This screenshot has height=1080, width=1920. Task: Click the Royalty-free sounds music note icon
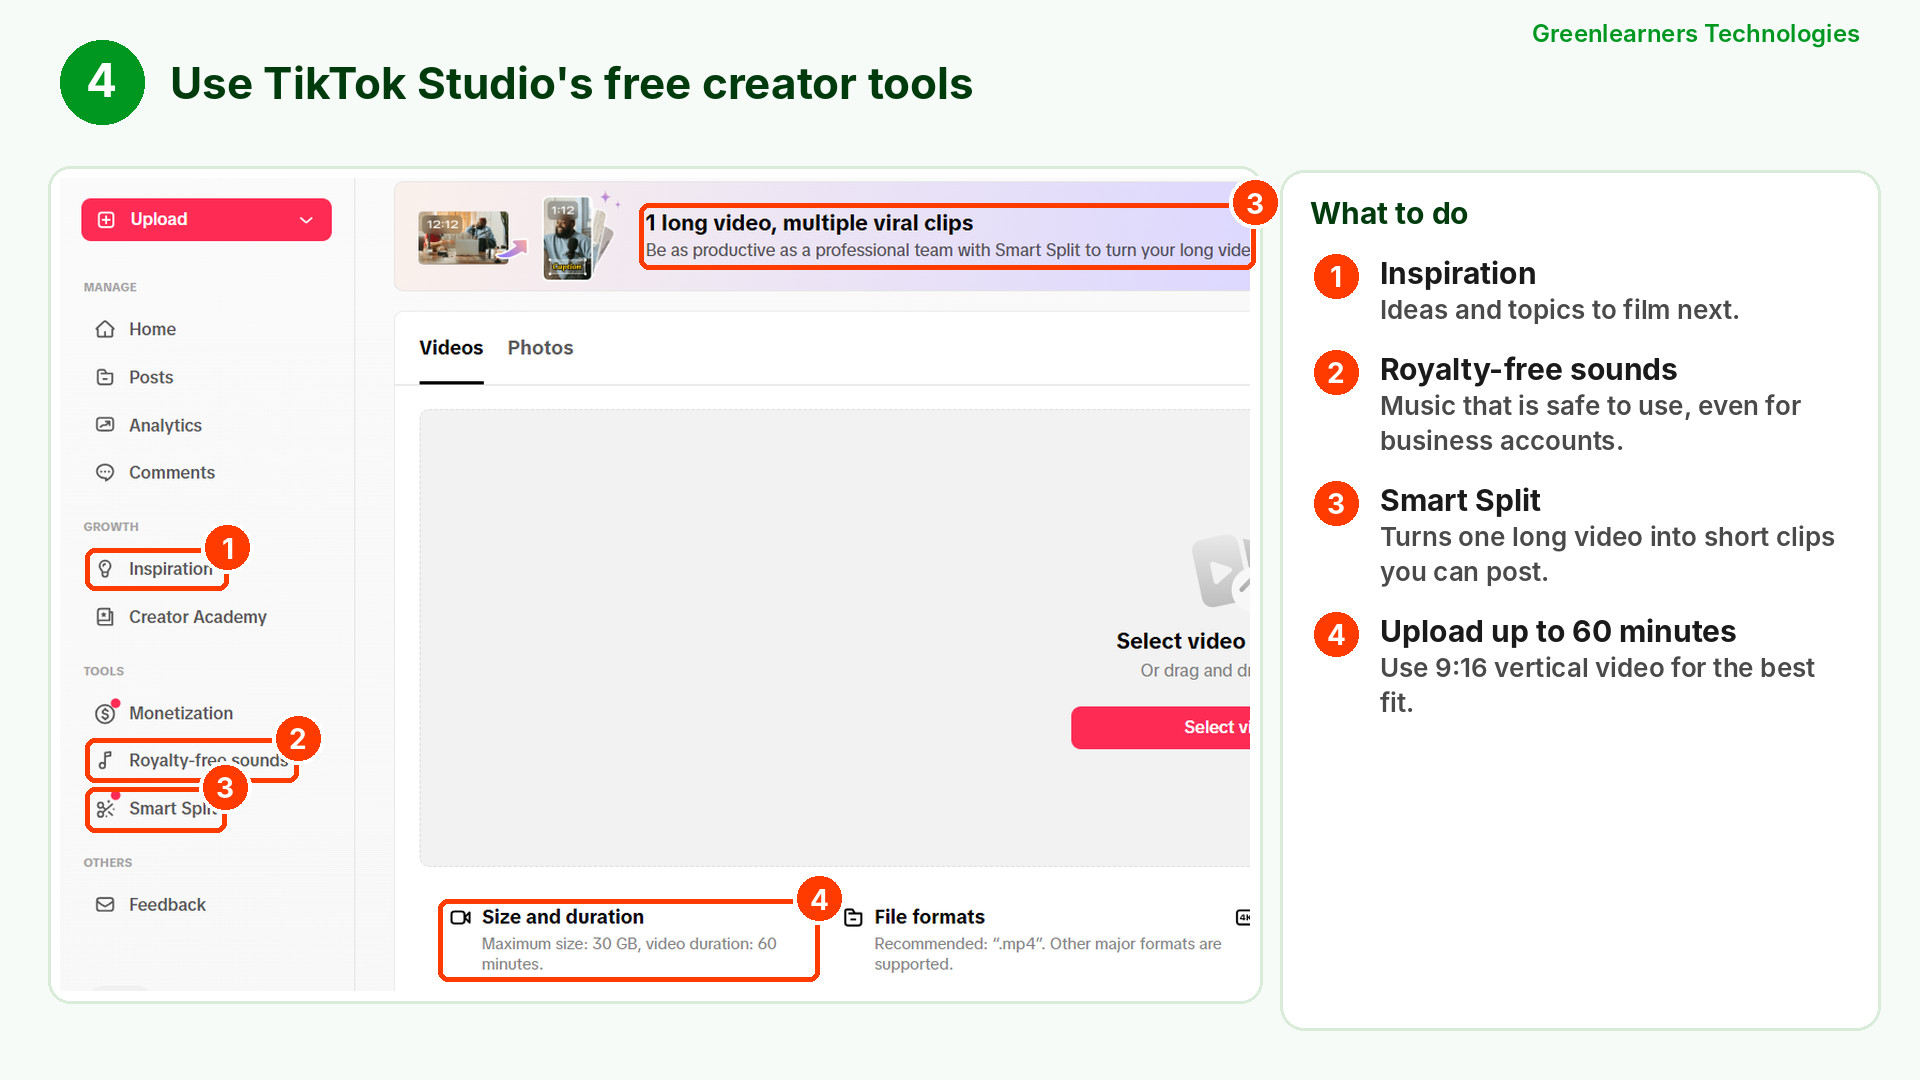105,760
